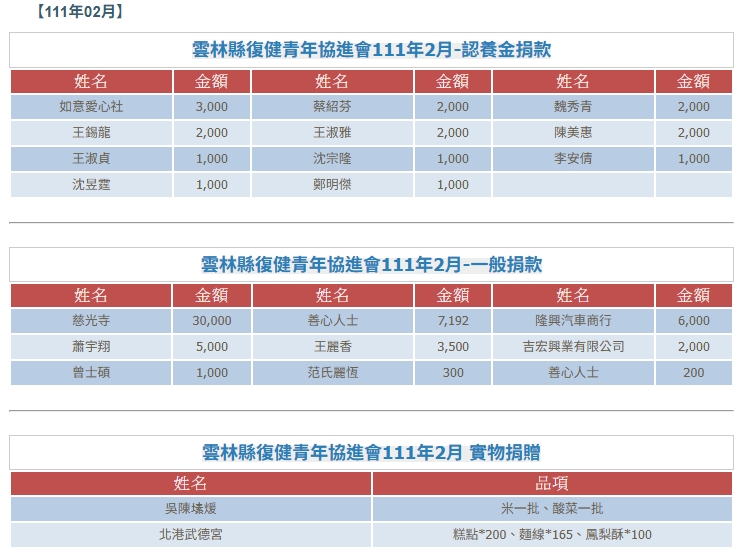Image resolution: width=740 pixels, height=556 pixels.
Task: Select donor name 王錫龍
Action: [x=91, y=133]
